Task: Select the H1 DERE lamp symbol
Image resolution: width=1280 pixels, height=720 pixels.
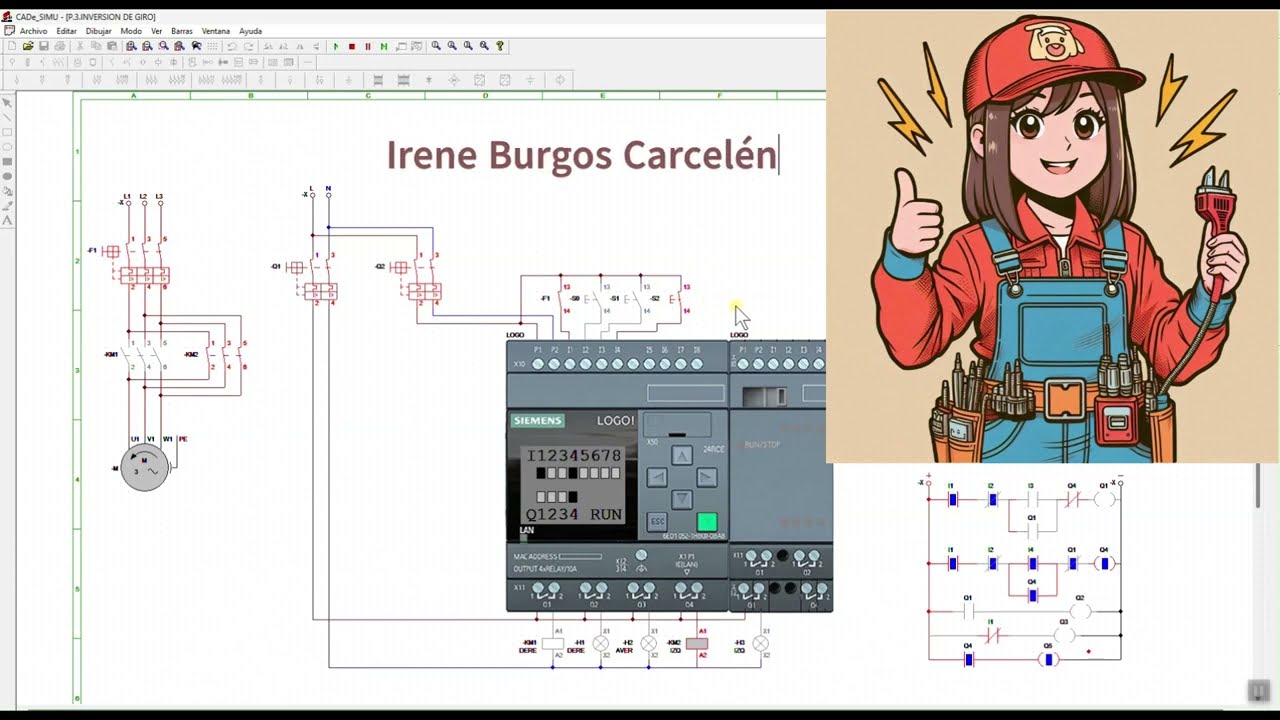Action: click(601, 644)
